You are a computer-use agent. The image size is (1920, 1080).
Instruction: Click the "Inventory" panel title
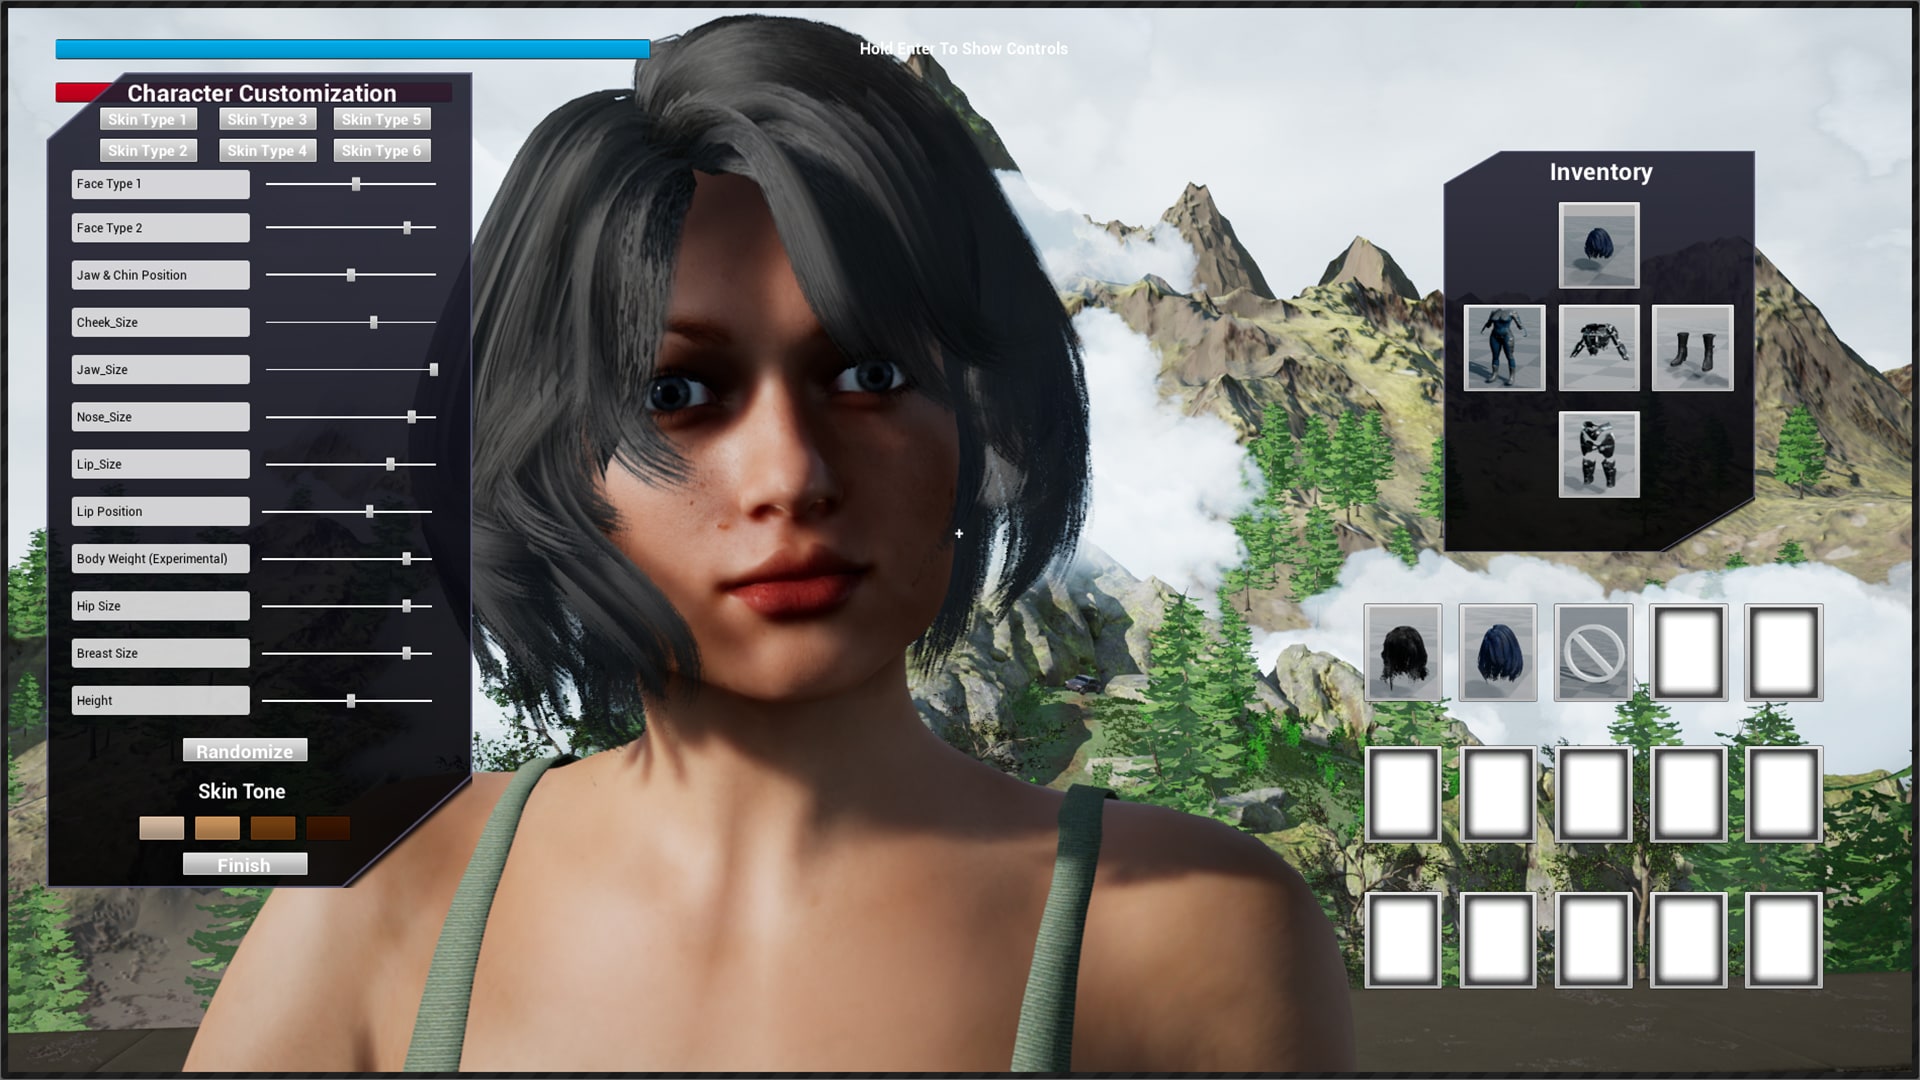pyautogui.click(x=1601, y=172)
